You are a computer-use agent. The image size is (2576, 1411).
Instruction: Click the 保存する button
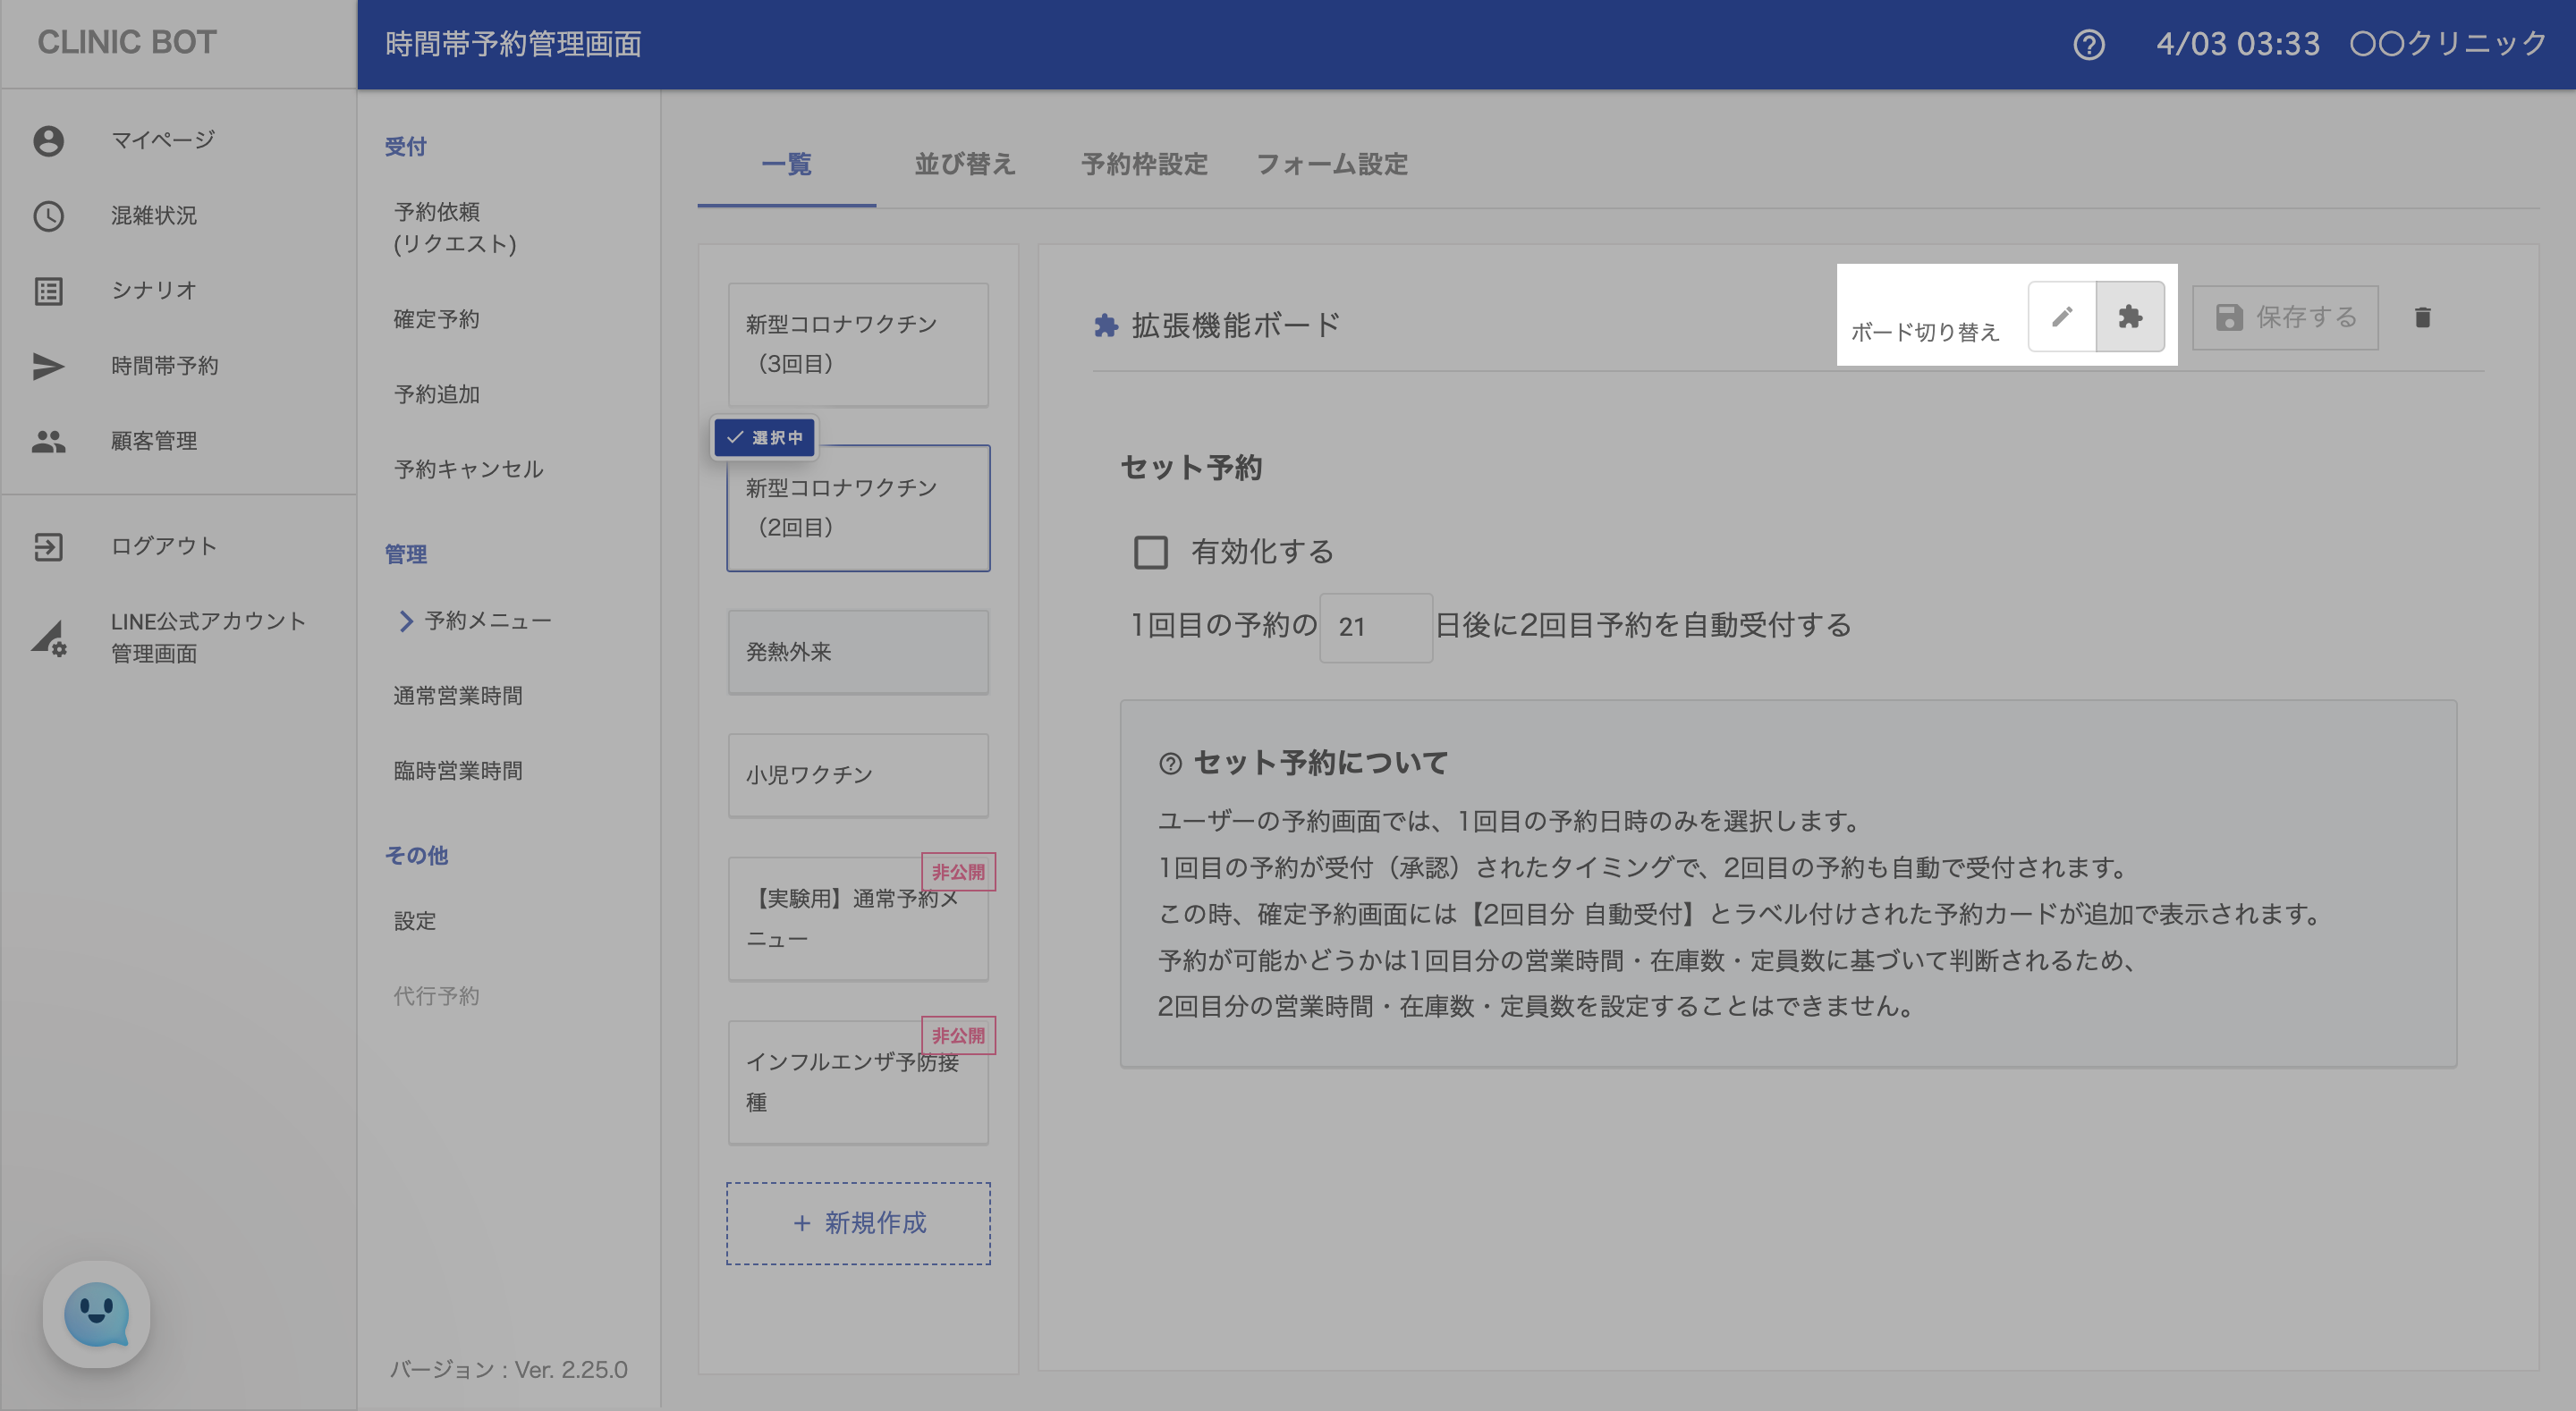coord(2285,318)
